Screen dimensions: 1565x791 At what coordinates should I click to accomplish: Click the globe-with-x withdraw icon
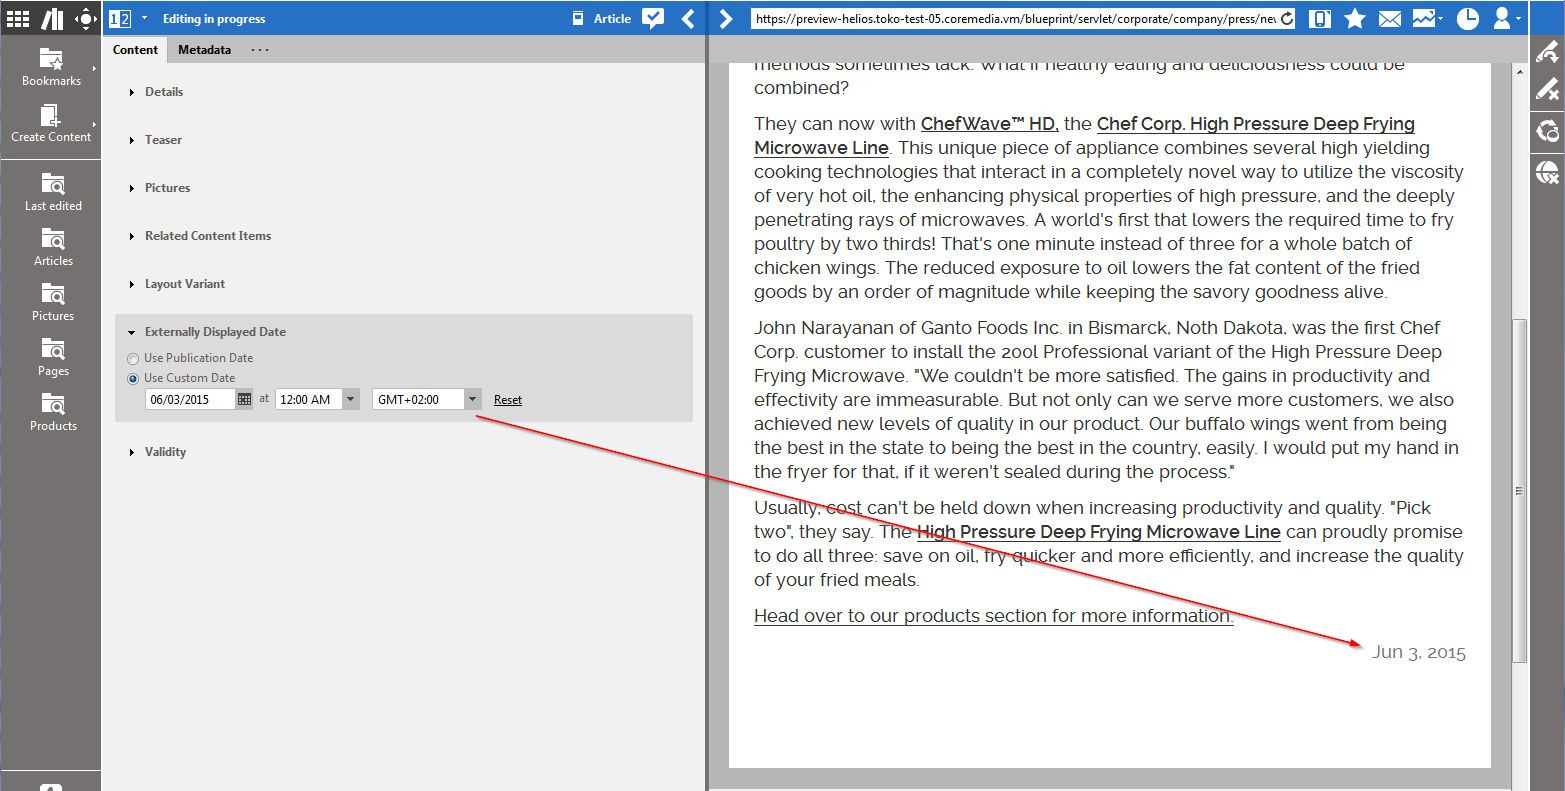click(1547, 172)
